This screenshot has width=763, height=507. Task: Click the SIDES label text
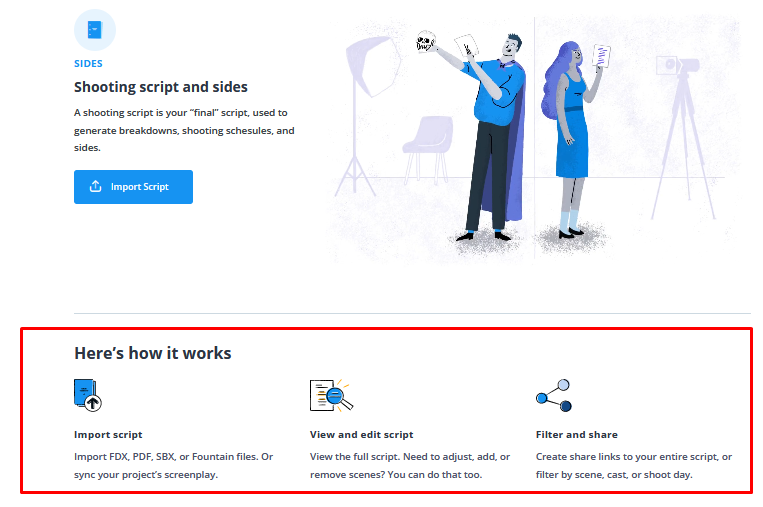(x=88, y=64)
